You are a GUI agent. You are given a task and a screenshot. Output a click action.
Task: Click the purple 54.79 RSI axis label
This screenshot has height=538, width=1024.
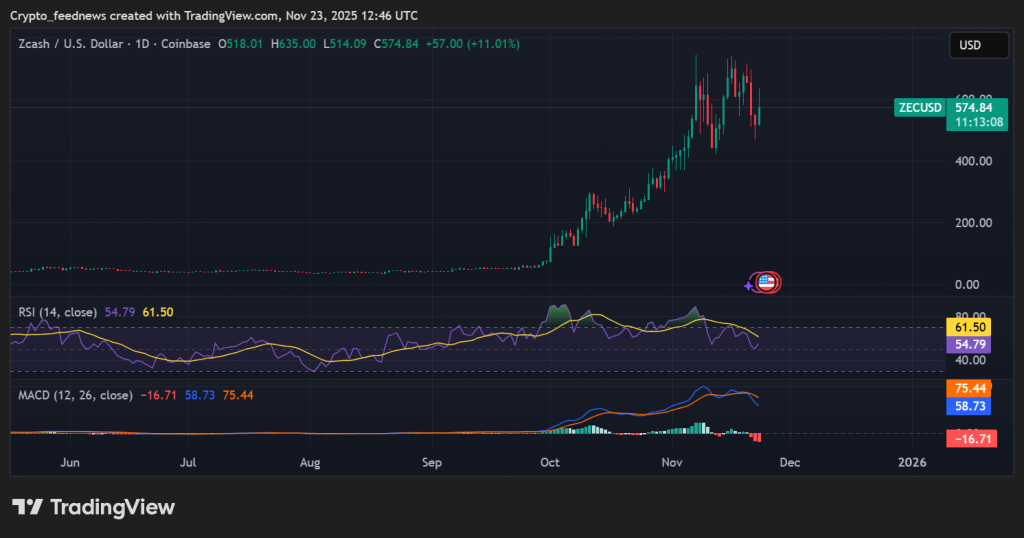(969, 344)
